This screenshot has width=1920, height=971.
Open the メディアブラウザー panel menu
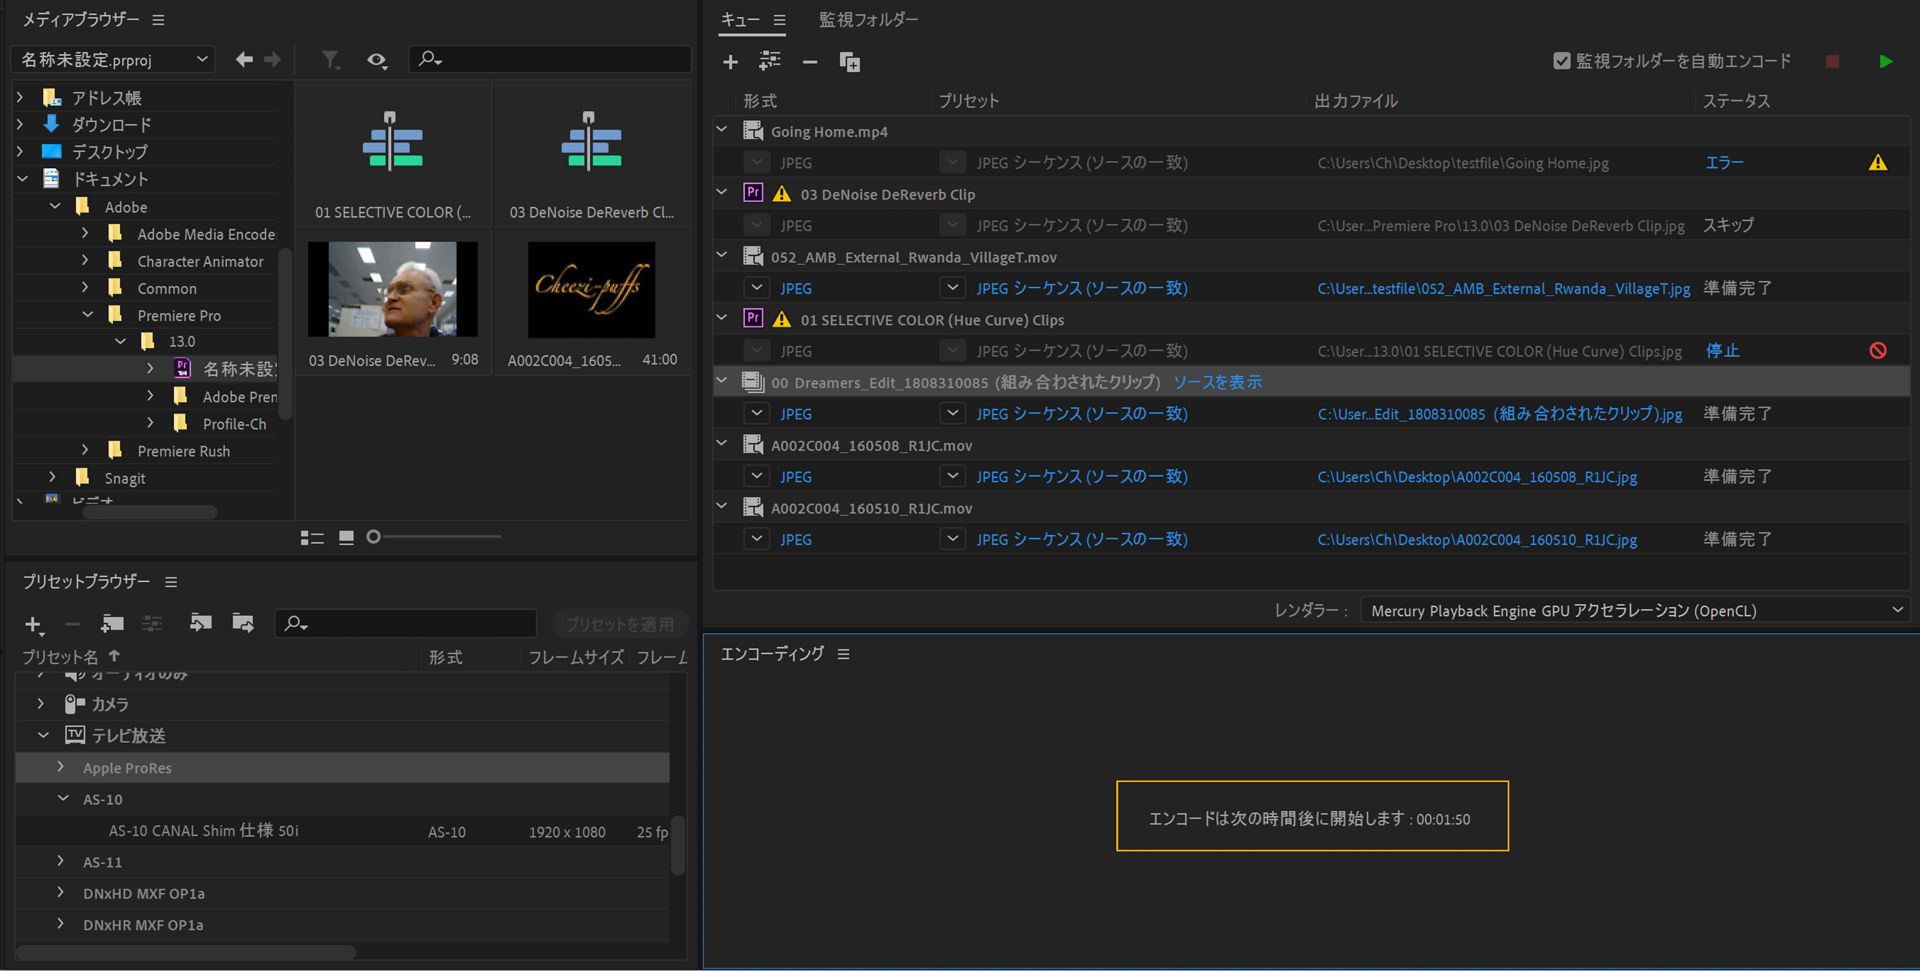158,20
